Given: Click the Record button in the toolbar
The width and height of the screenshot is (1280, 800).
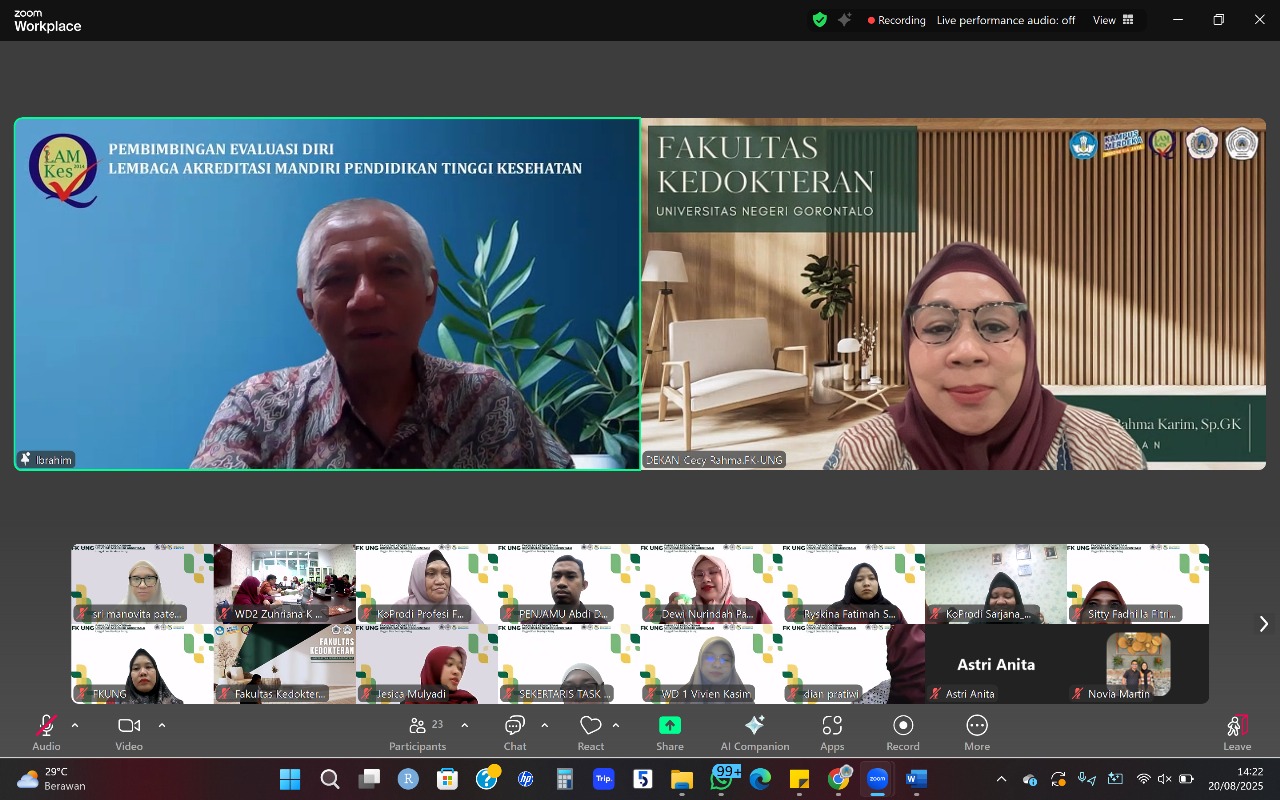Looking at the screenshot, I should pyautogui.click(x=903, y=733).
